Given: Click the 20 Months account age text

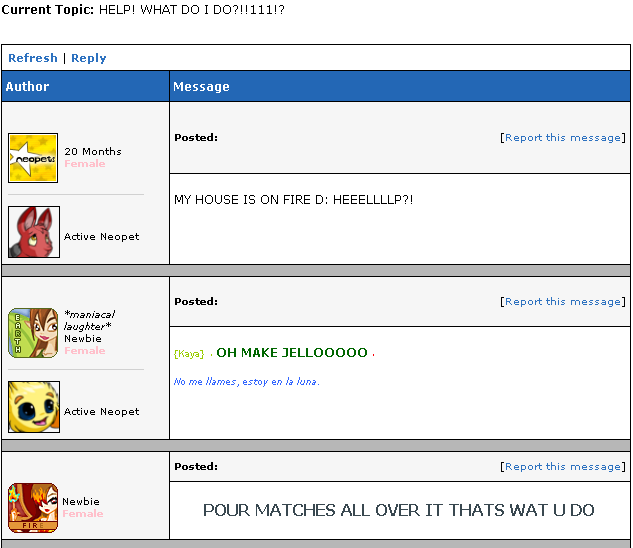Looking at the screenshot, I should coord(93,151).
